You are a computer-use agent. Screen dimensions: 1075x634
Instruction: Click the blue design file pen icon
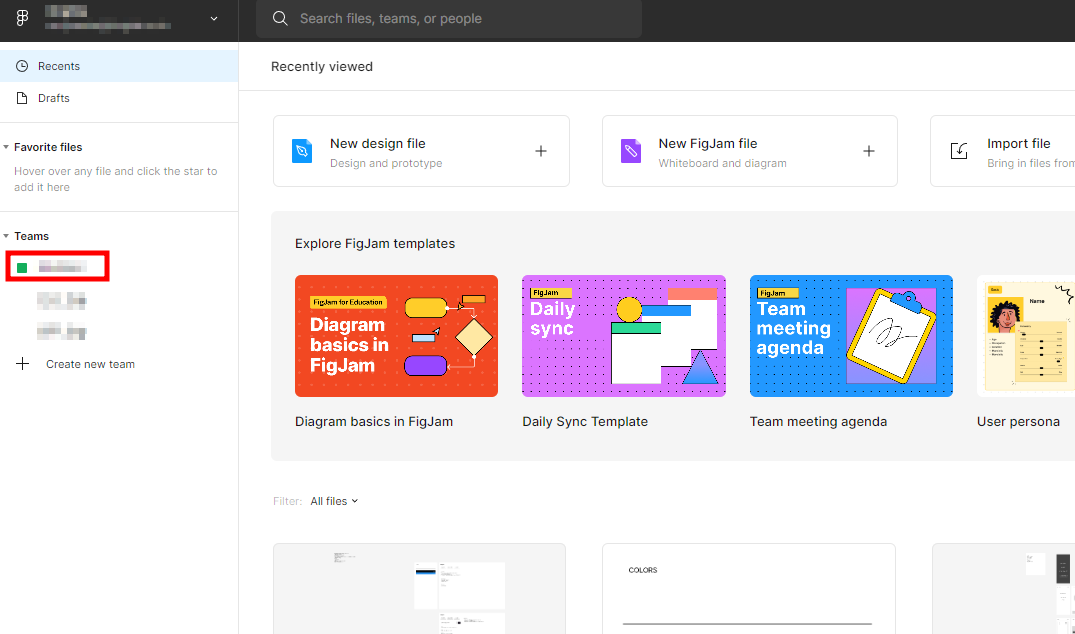pos(302,151)
